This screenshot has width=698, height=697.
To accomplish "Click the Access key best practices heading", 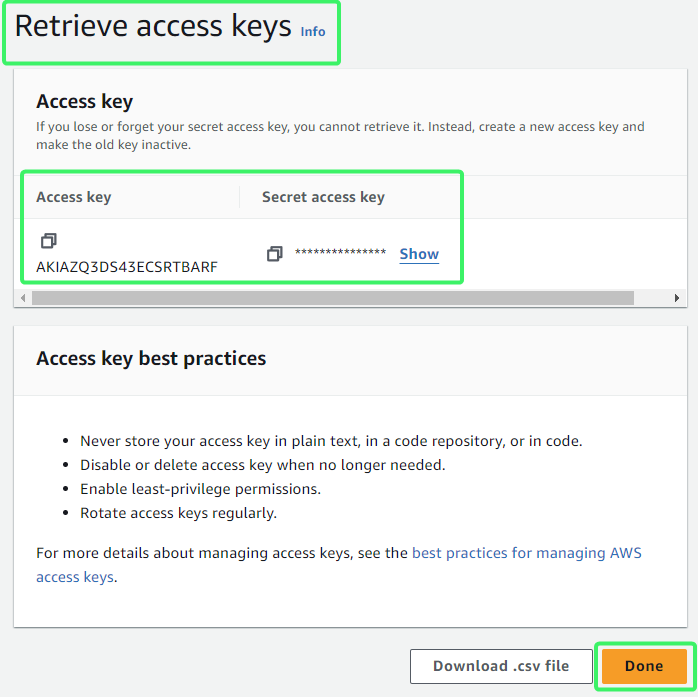I will tap(151, 358).
